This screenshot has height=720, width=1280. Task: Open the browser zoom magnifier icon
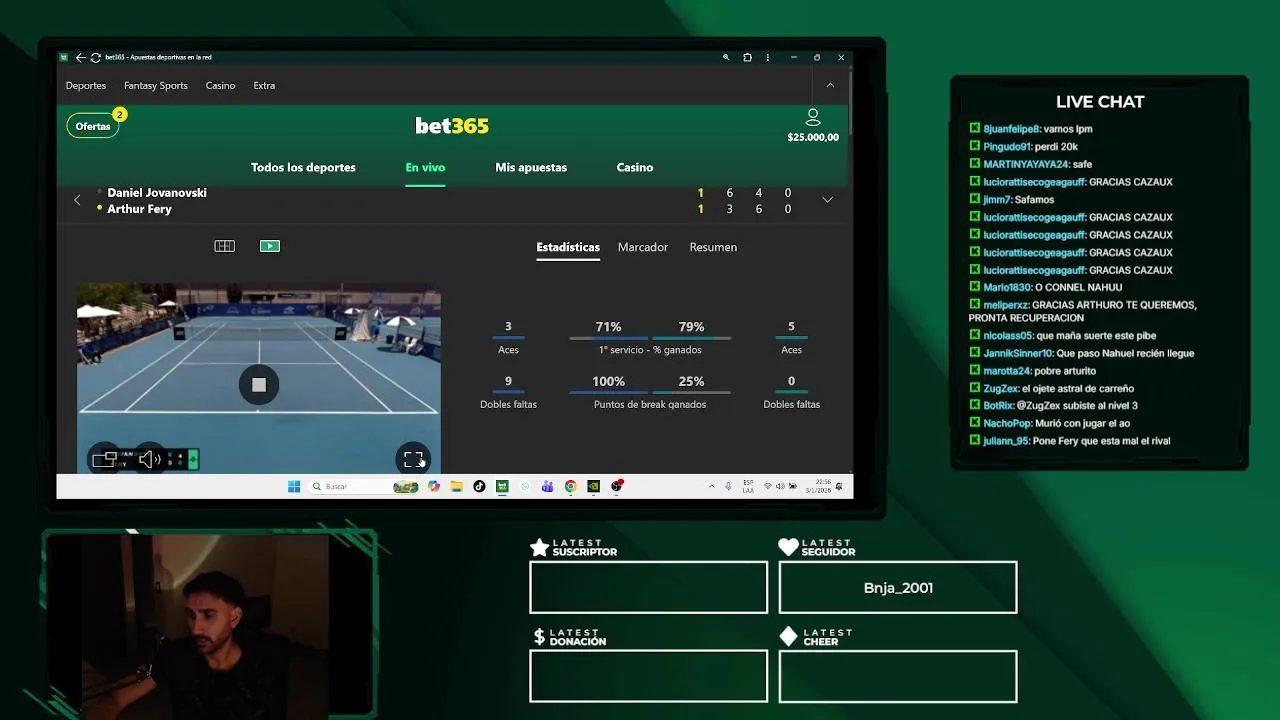[726, 57]
